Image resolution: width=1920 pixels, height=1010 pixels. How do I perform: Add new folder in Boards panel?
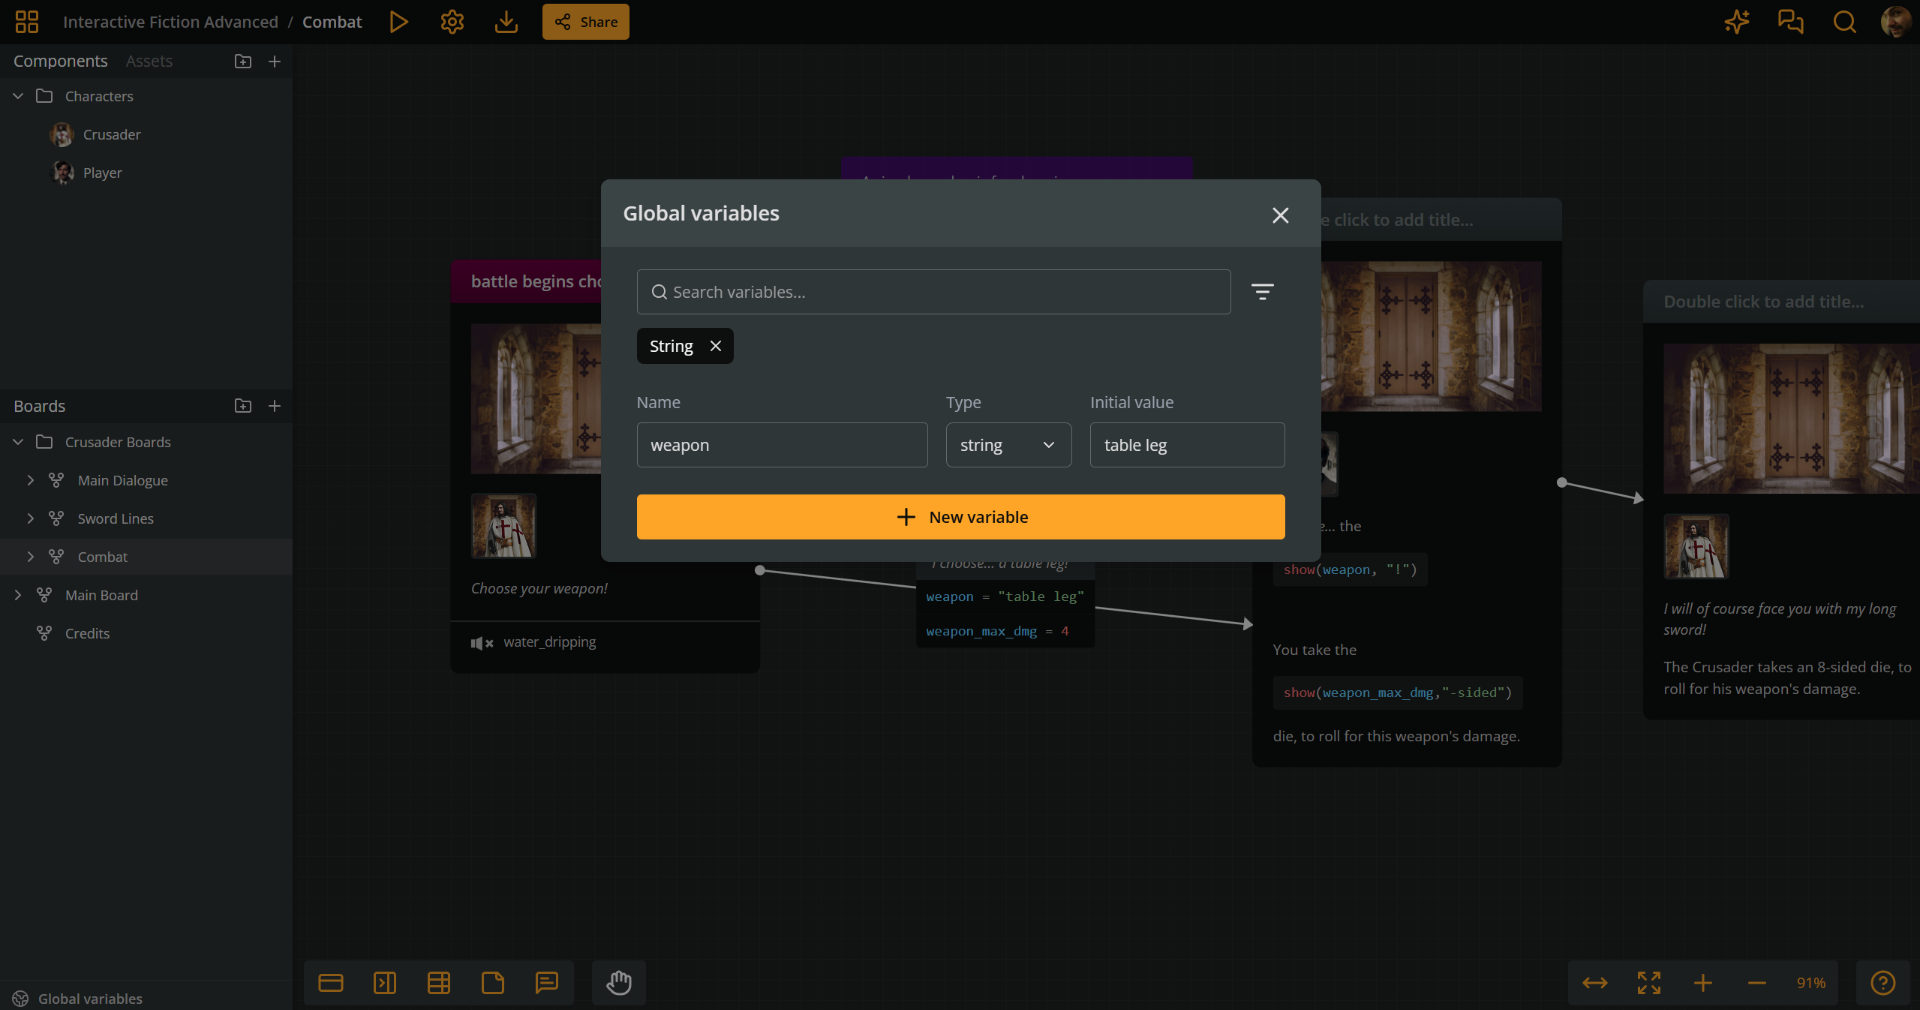point(243,406)
